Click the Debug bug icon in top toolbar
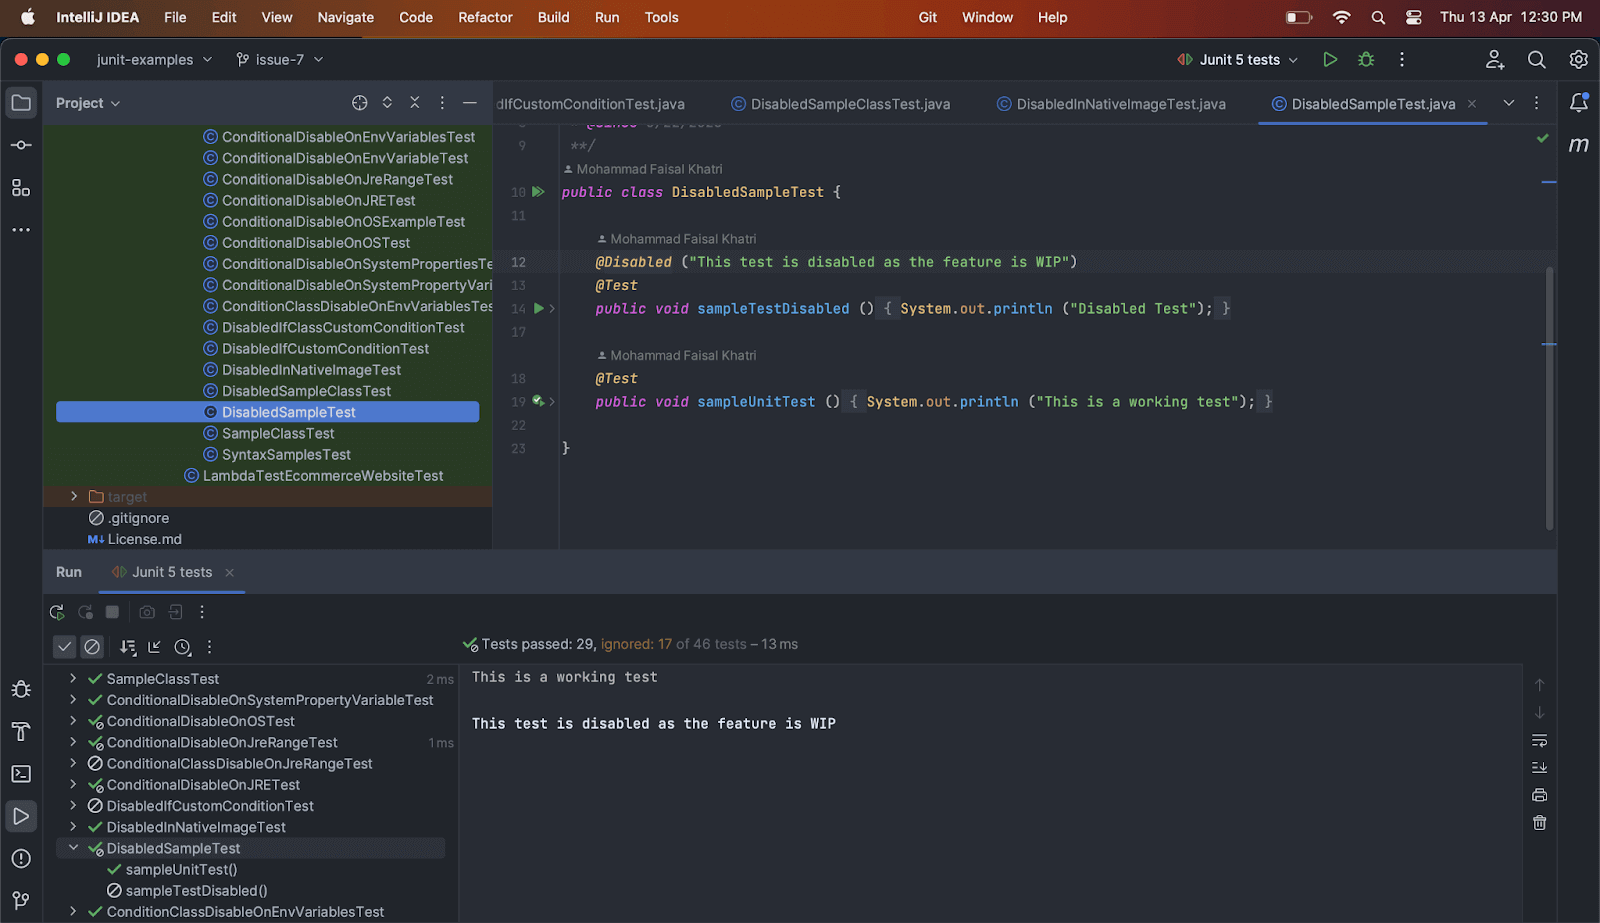 point(1366,60)
